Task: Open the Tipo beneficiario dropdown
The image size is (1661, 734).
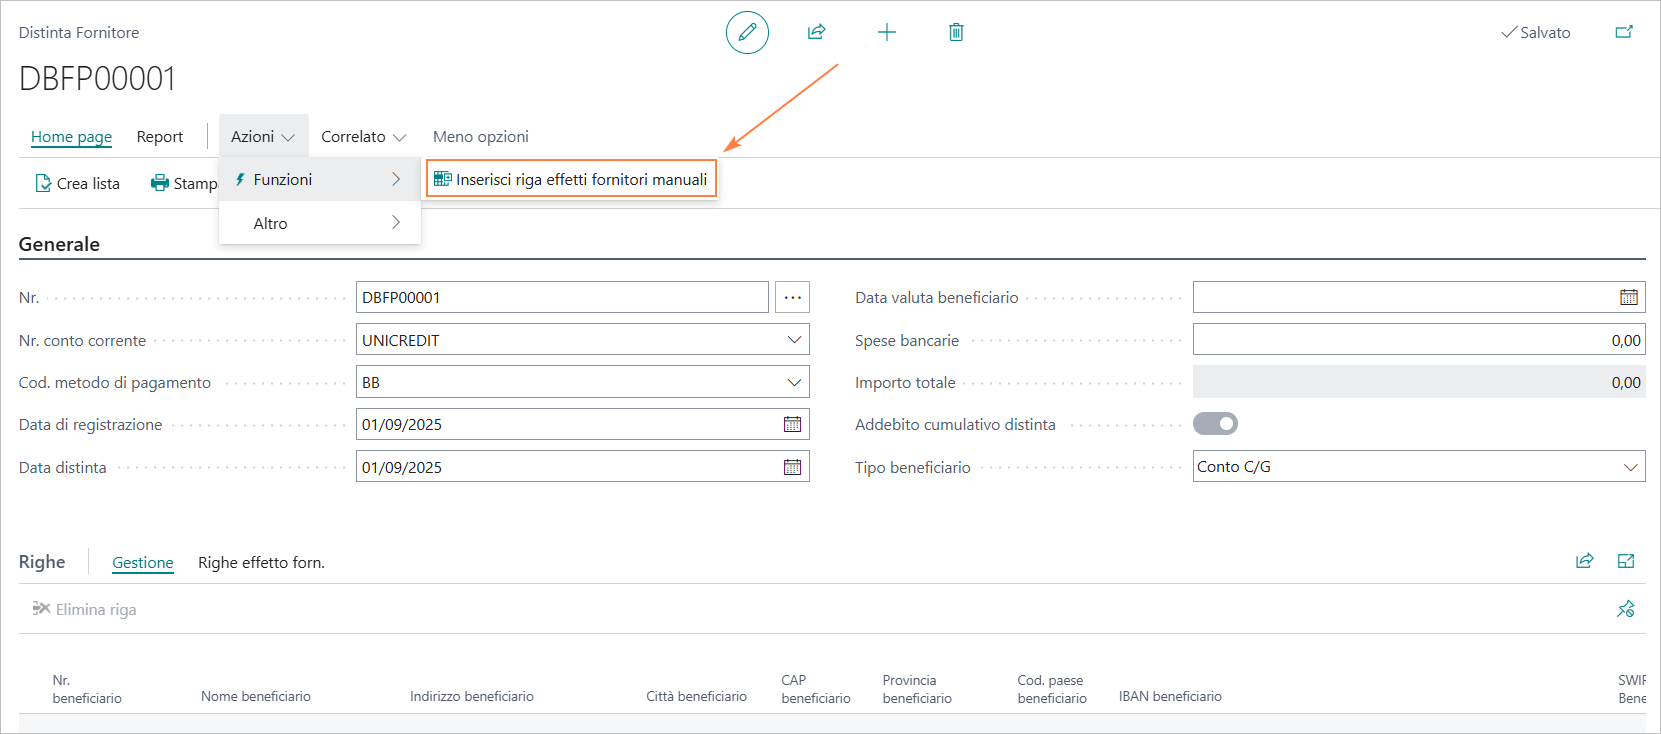Action: click(1630, 467)
